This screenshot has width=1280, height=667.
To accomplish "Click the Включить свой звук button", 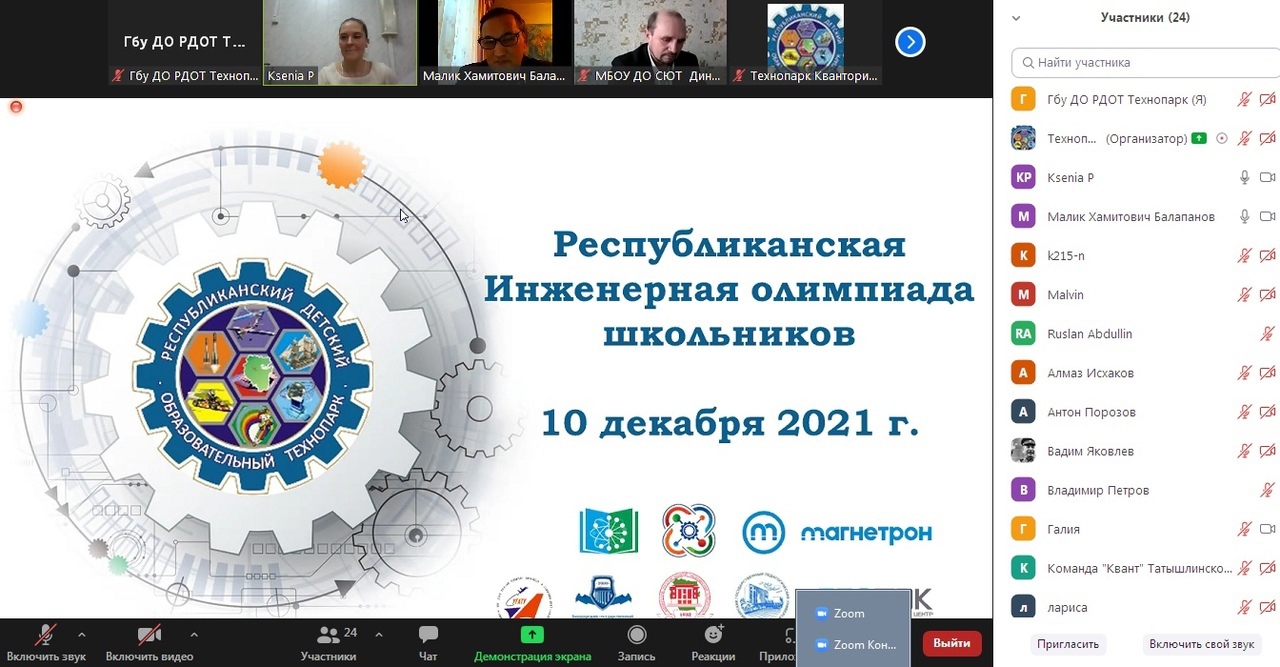I will [1201, 644].
